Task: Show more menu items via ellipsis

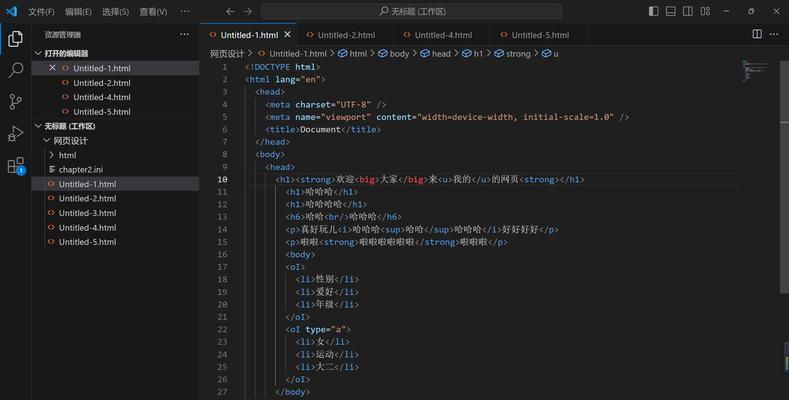Action: (x=185, y=11)
